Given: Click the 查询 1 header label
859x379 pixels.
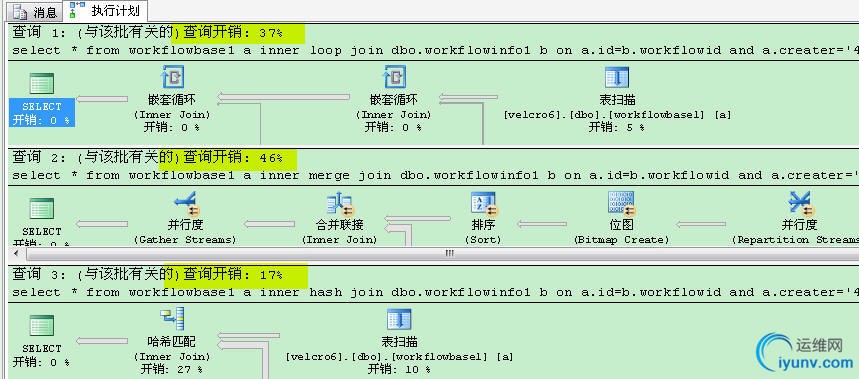Looking at the screenshot, I should (x=39, y=33).
